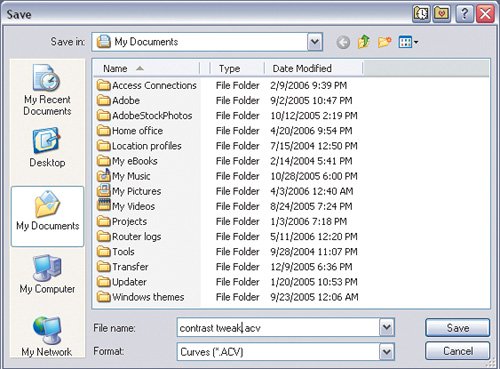
Task: Open My Computer in places bar
Action: [47, 274]
